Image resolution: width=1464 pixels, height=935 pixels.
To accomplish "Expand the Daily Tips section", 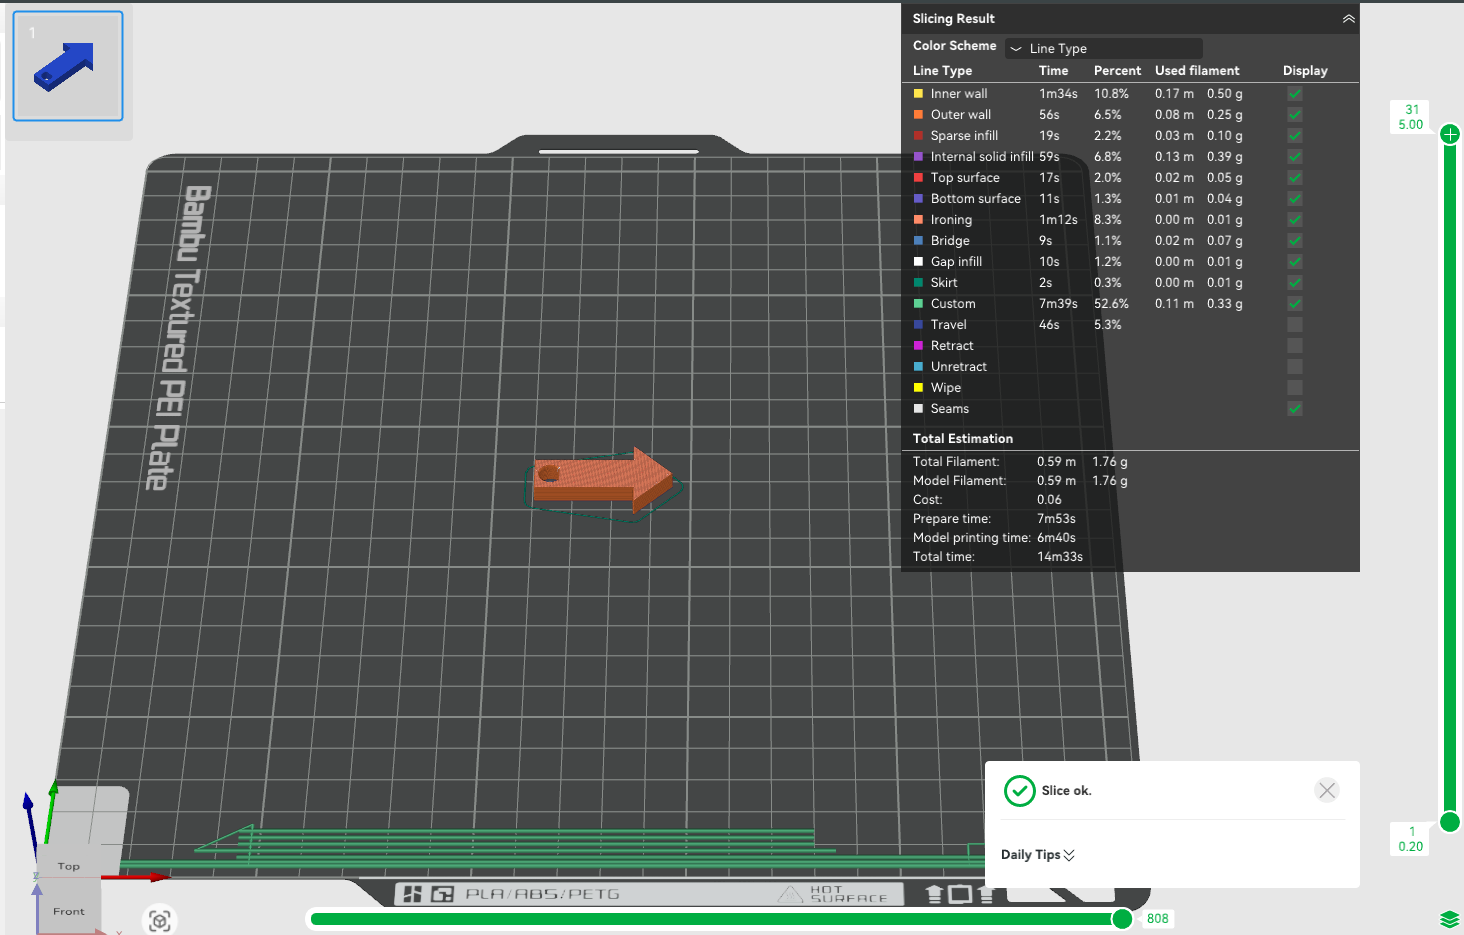I will (1038, 855).
